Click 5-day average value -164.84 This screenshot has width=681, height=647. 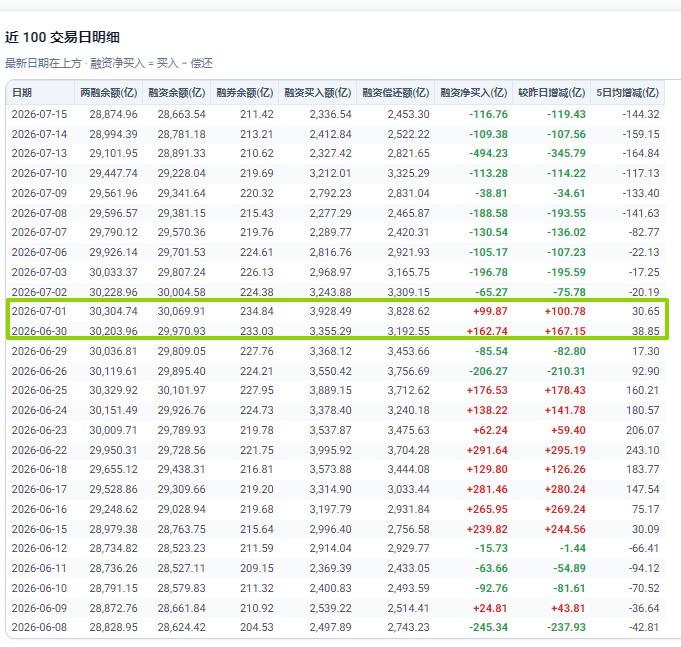pos(641,153)
